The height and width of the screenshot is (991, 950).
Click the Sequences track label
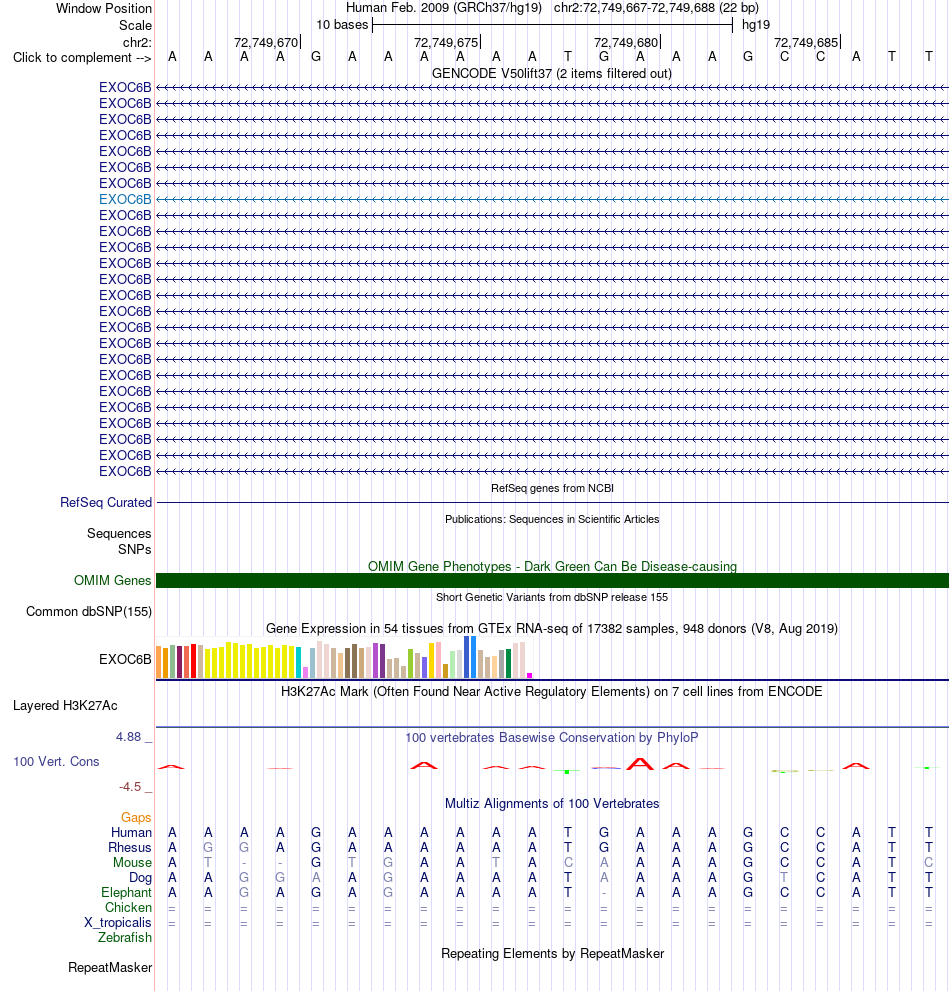point(119,533)
